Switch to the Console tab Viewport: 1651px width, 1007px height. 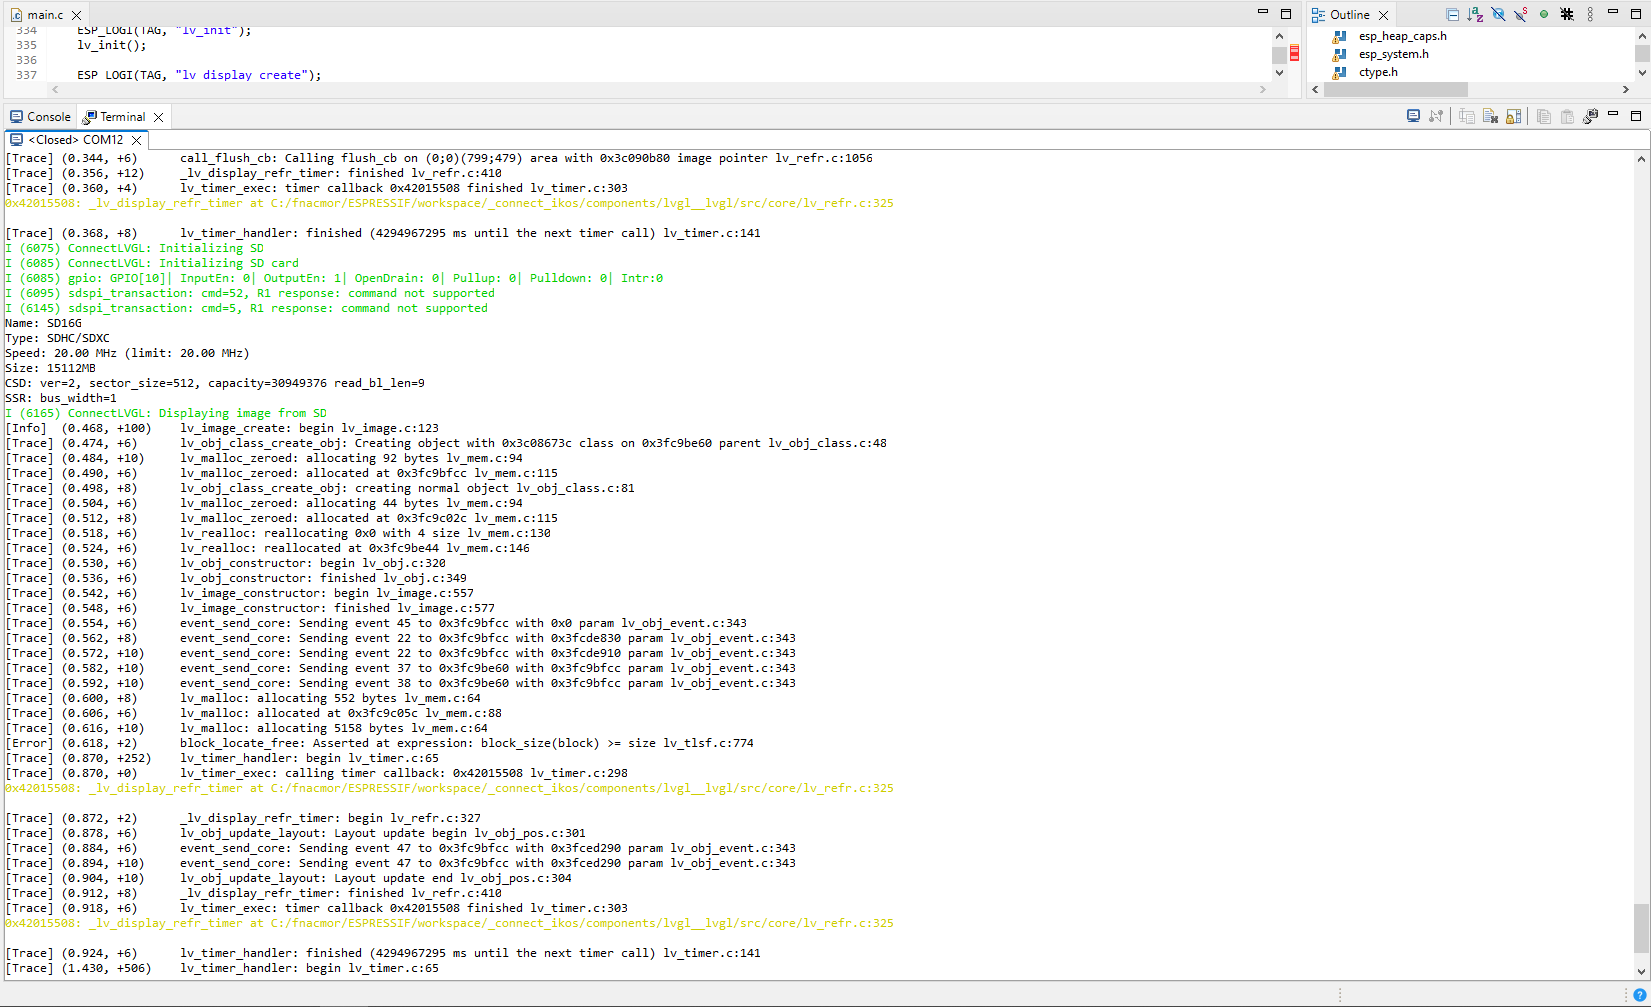[x=40, y=117]
